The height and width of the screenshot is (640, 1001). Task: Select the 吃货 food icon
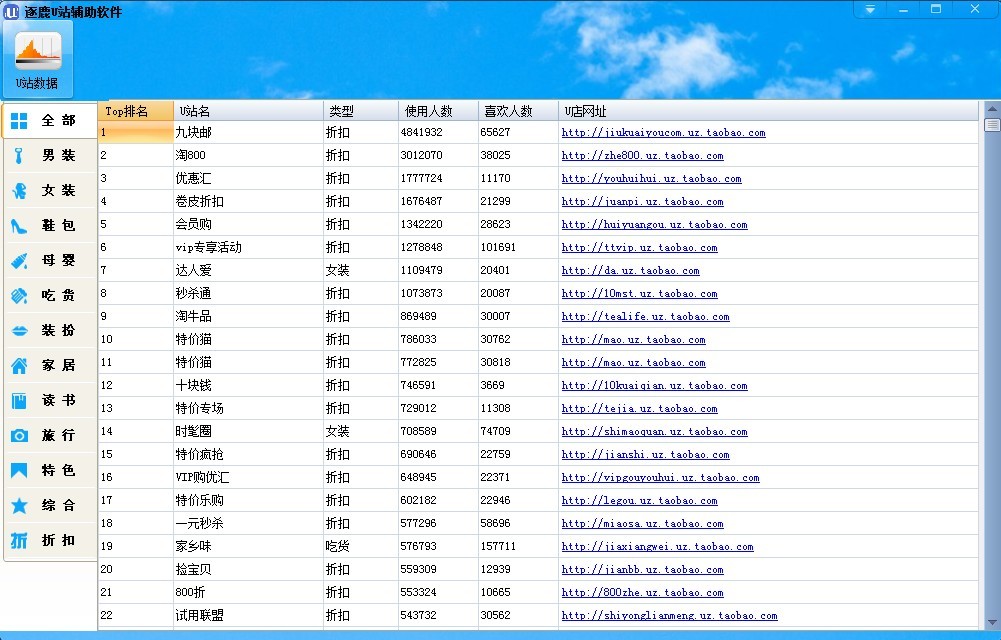(x=19, y=295)
